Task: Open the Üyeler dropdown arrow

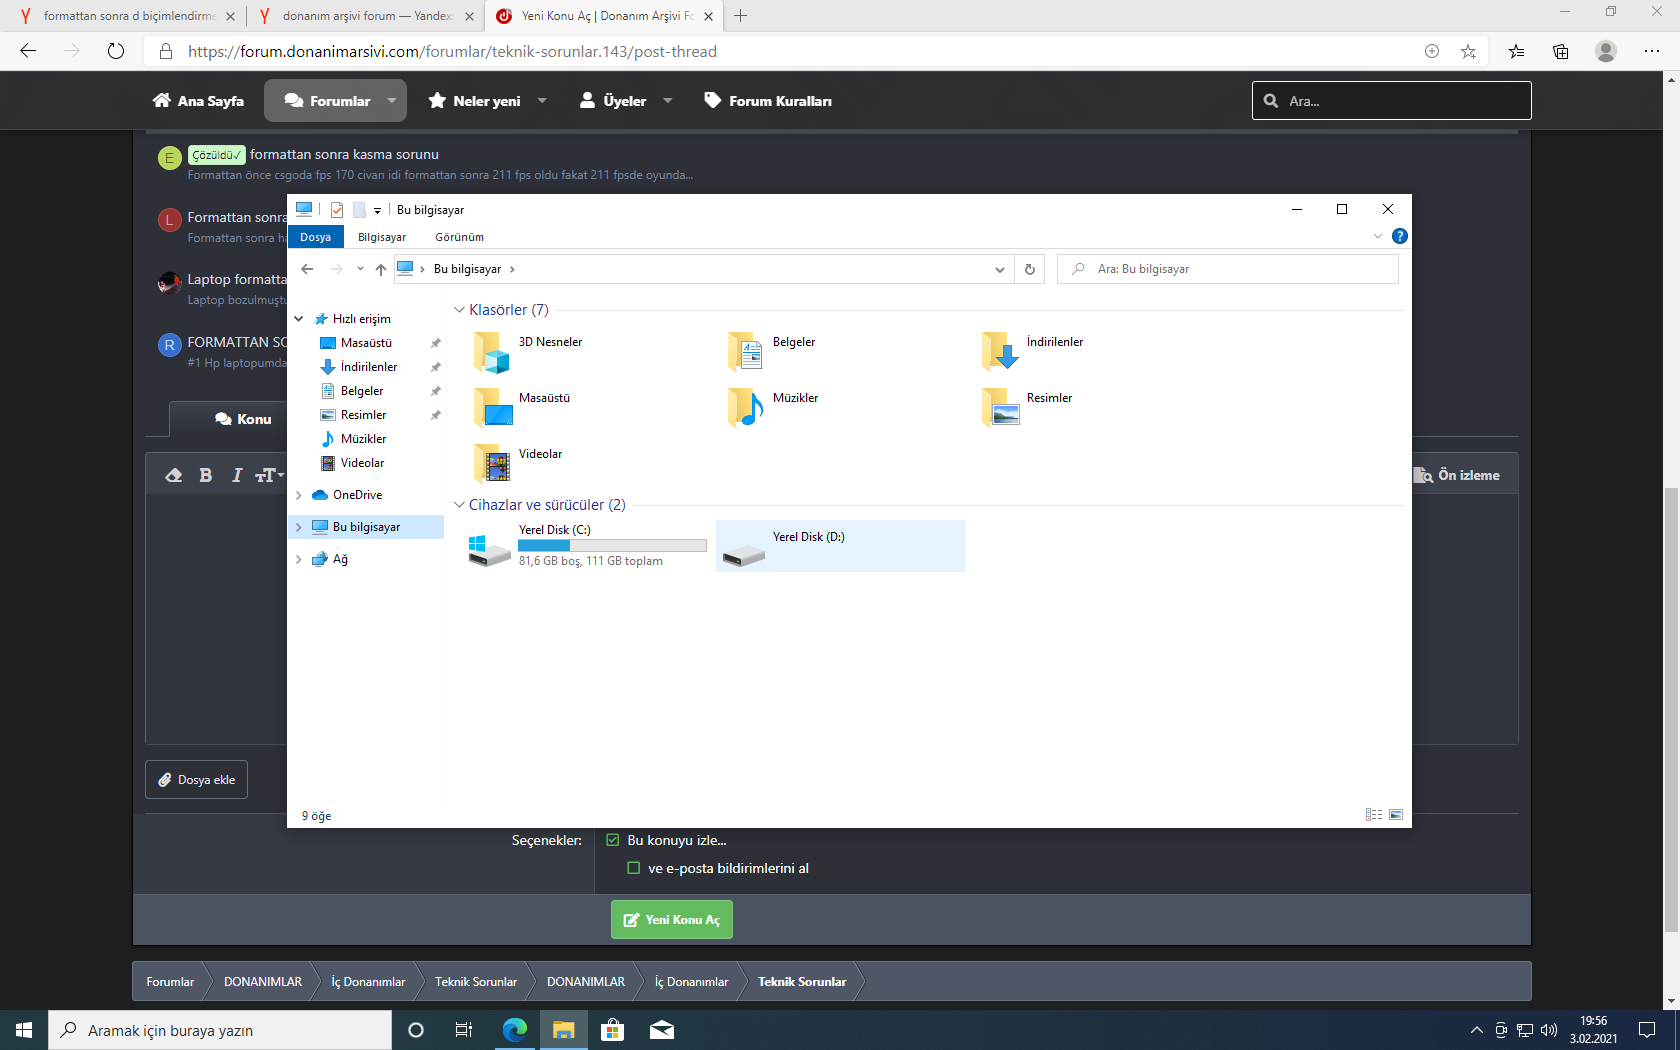Action: [x=668, y=101]
